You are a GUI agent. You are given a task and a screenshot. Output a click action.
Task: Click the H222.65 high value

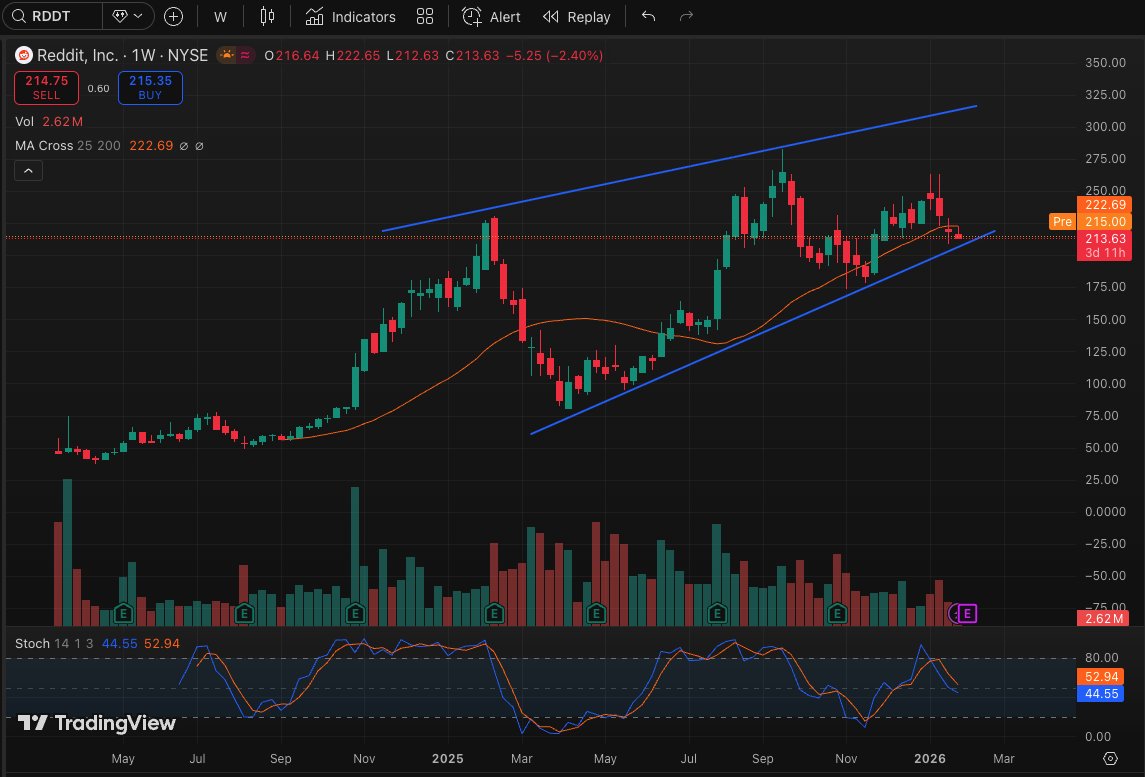pyautogui.click(x=353, y=56)
